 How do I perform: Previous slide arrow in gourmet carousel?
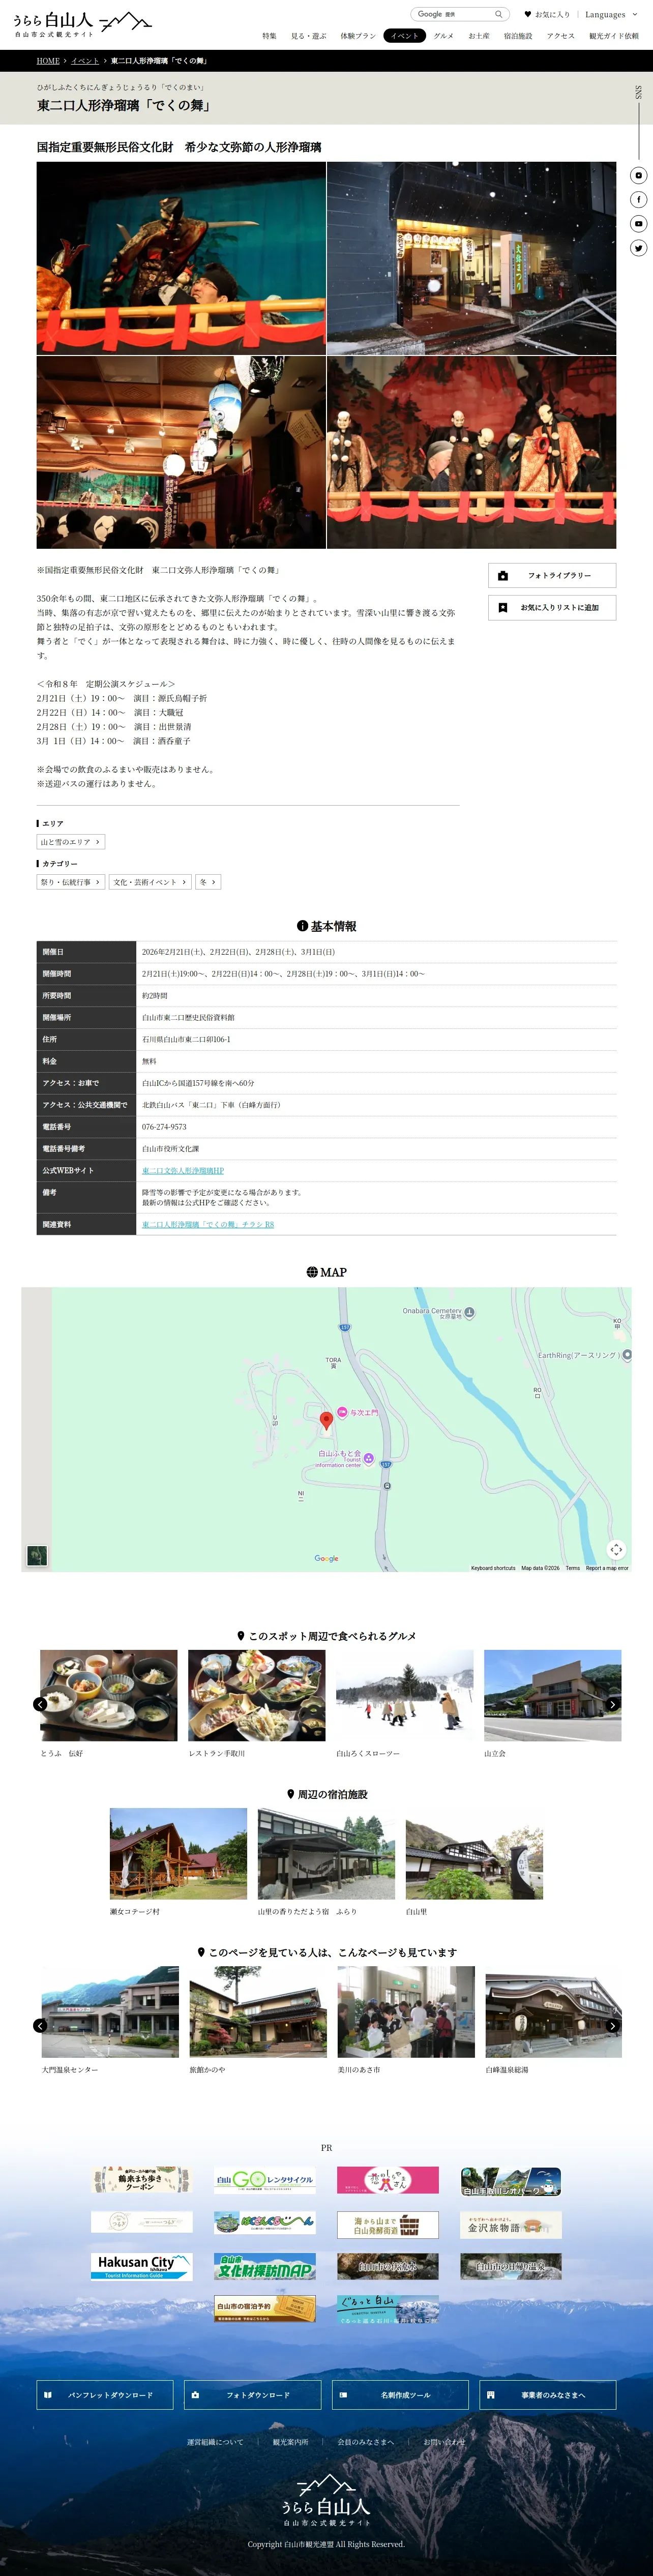tap(40, 1704)
